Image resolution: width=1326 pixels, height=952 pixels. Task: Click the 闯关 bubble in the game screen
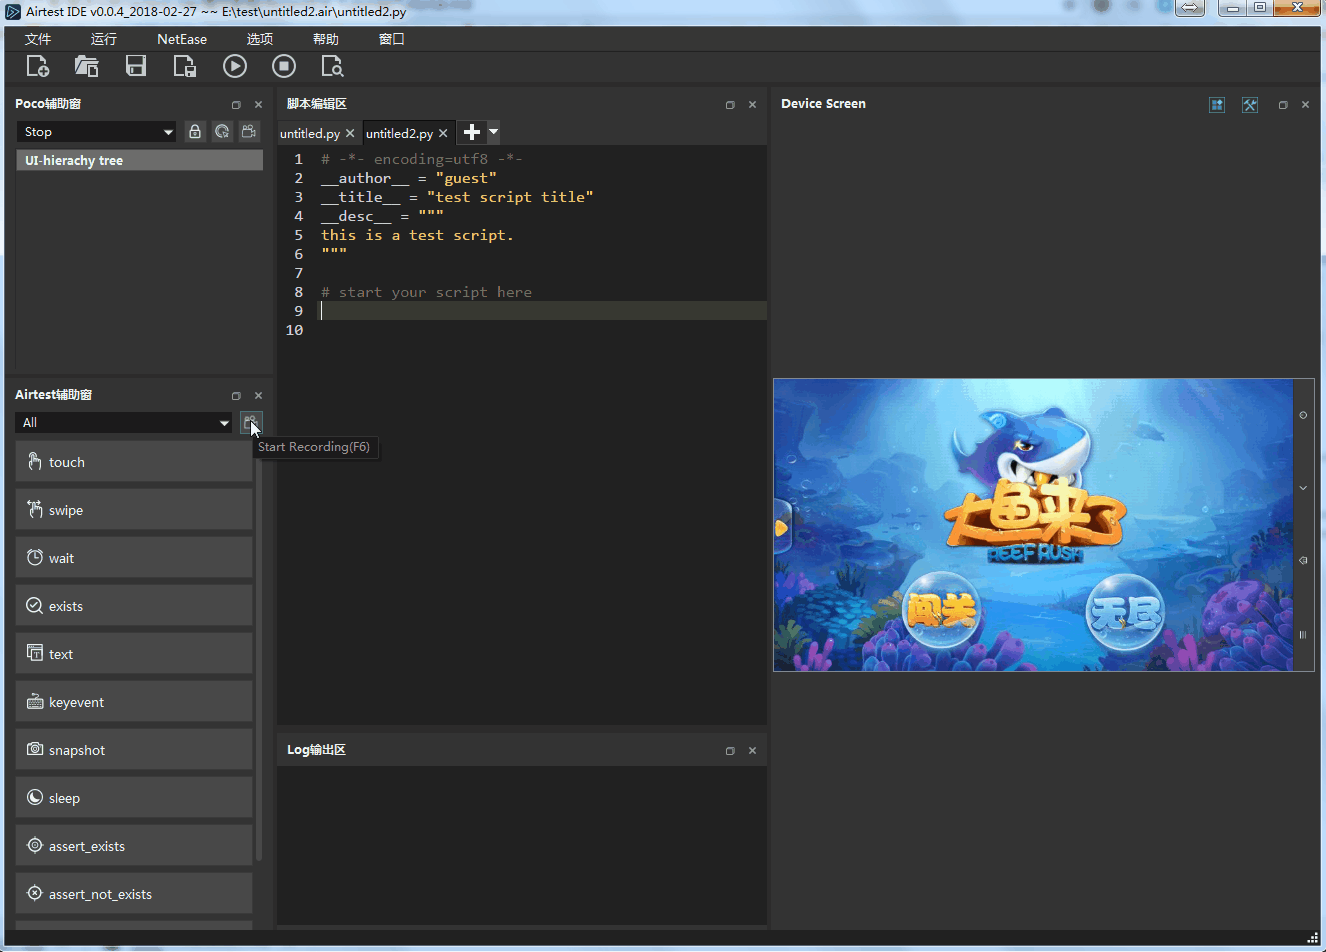[941, 609]
